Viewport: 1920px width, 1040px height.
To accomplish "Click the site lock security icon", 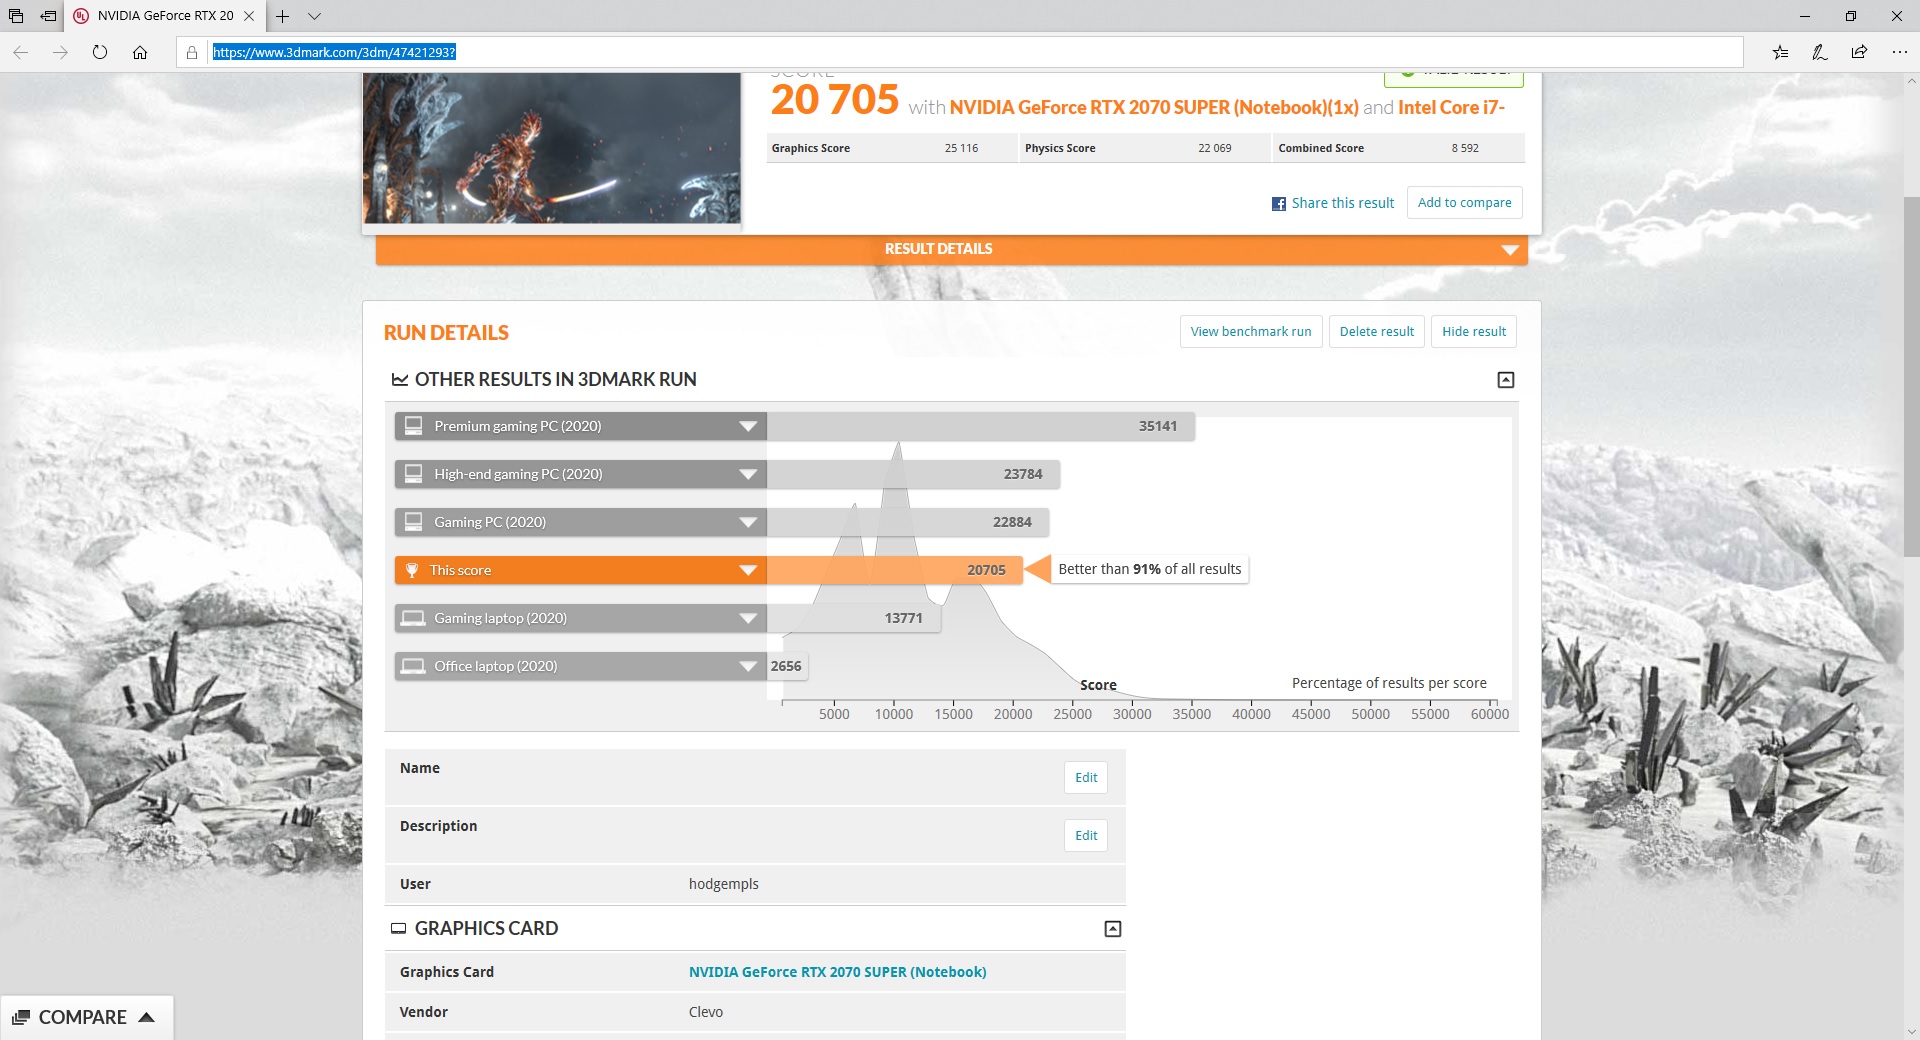I will (x=192, y=52).
